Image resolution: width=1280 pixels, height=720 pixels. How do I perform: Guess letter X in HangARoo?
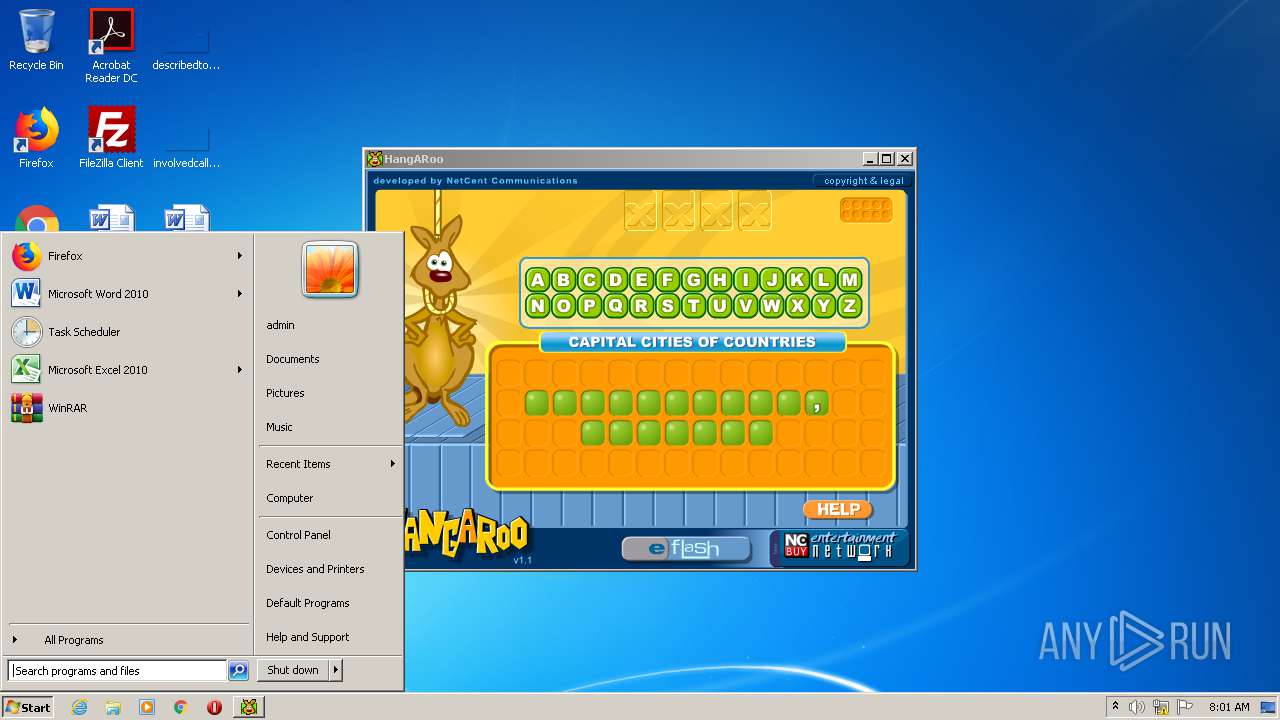(x=797, y=306)
